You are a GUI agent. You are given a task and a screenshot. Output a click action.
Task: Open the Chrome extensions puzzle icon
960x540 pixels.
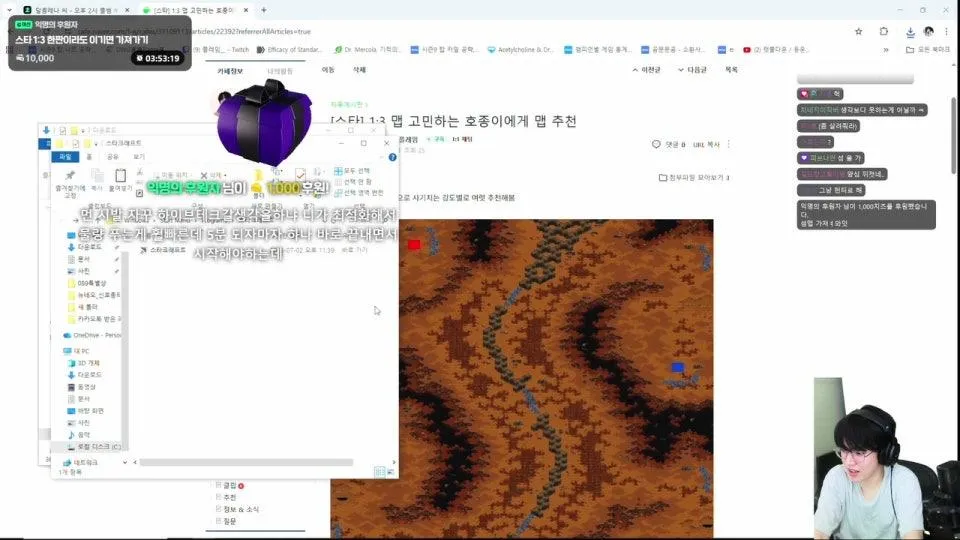884,31
